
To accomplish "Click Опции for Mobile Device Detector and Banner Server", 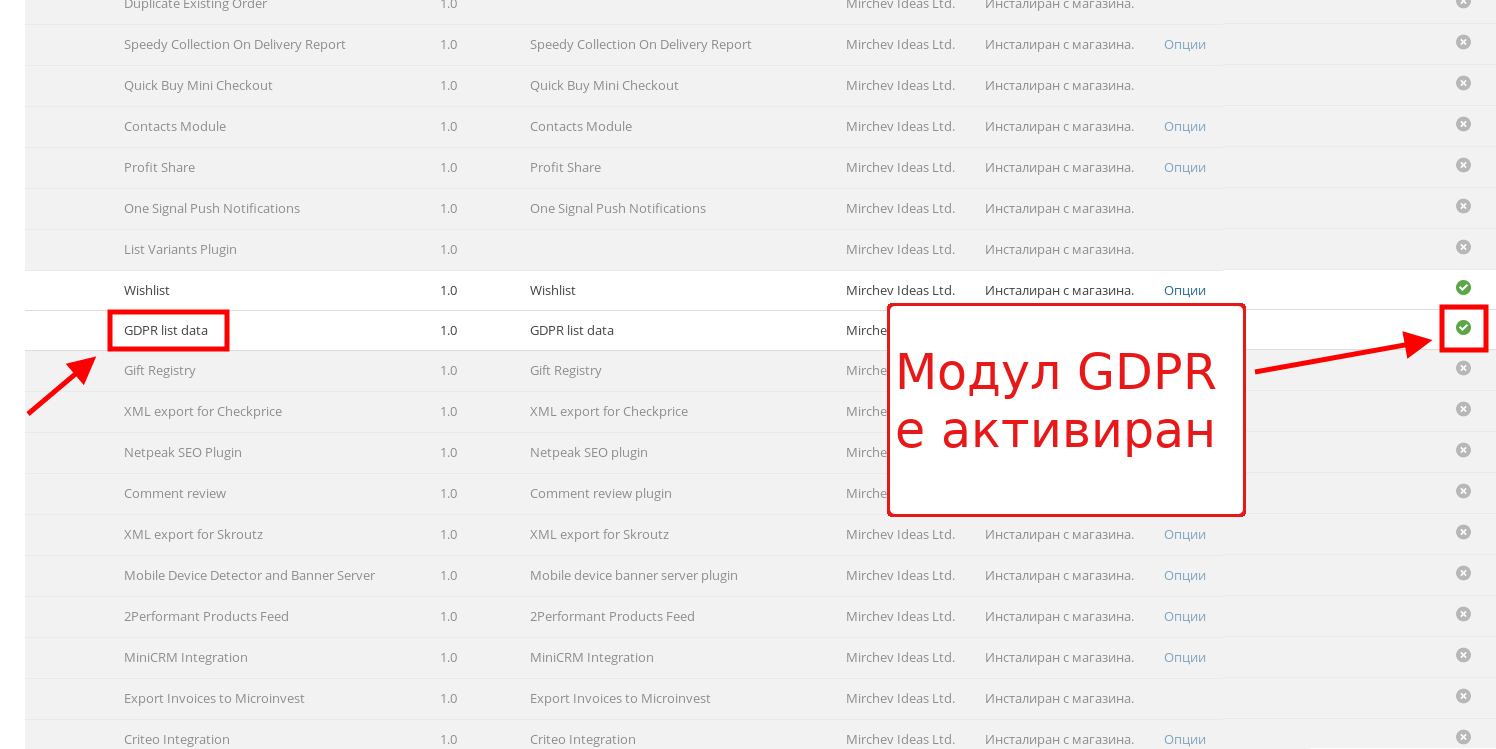I will [1184, 575].
